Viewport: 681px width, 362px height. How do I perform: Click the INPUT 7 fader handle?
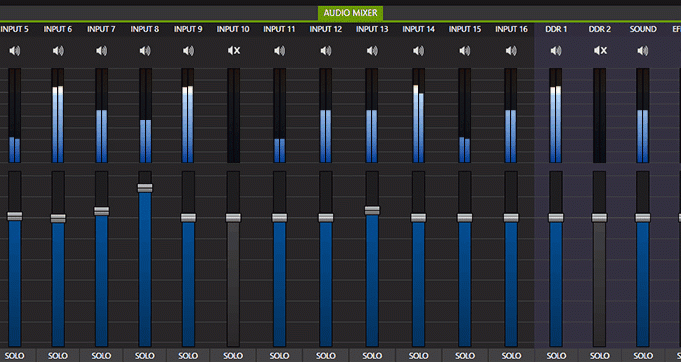[x=102, y=211]
